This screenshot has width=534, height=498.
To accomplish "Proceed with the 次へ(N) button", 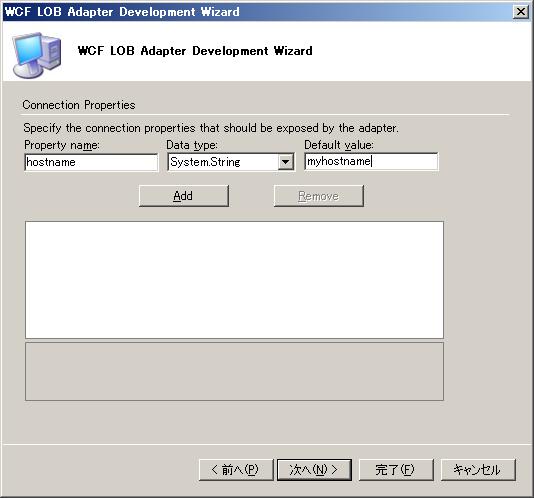I will (314, 470).
